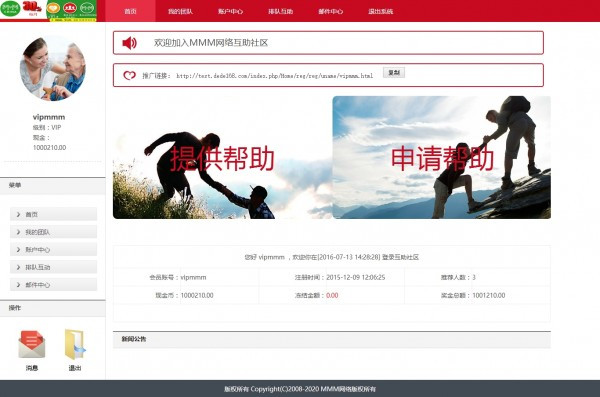Click the green circle logo icon next to red circle
Image resolution: width=600 pixels, height=397 pixels.
[87, 8]
